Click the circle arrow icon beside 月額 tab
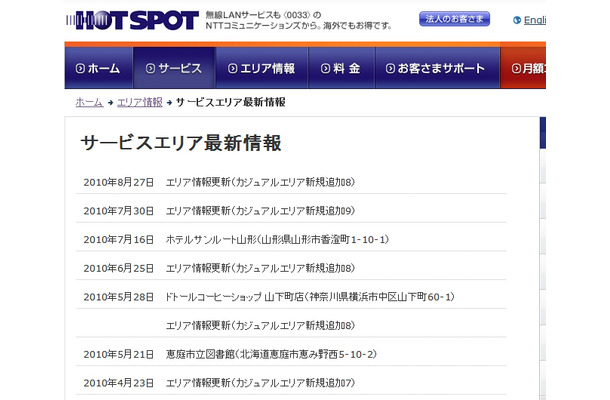Screen dimensions: 610x400 (x=516, y=68)
